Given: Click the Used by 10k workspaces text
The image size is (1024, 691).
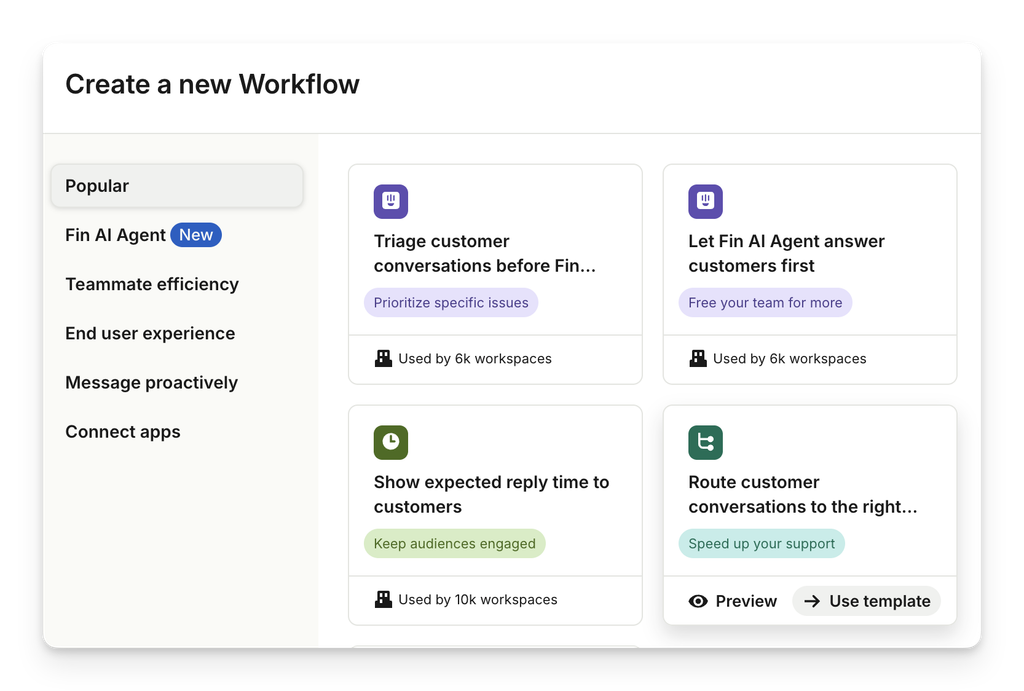Looking at the screenshot, I should 478,600.
